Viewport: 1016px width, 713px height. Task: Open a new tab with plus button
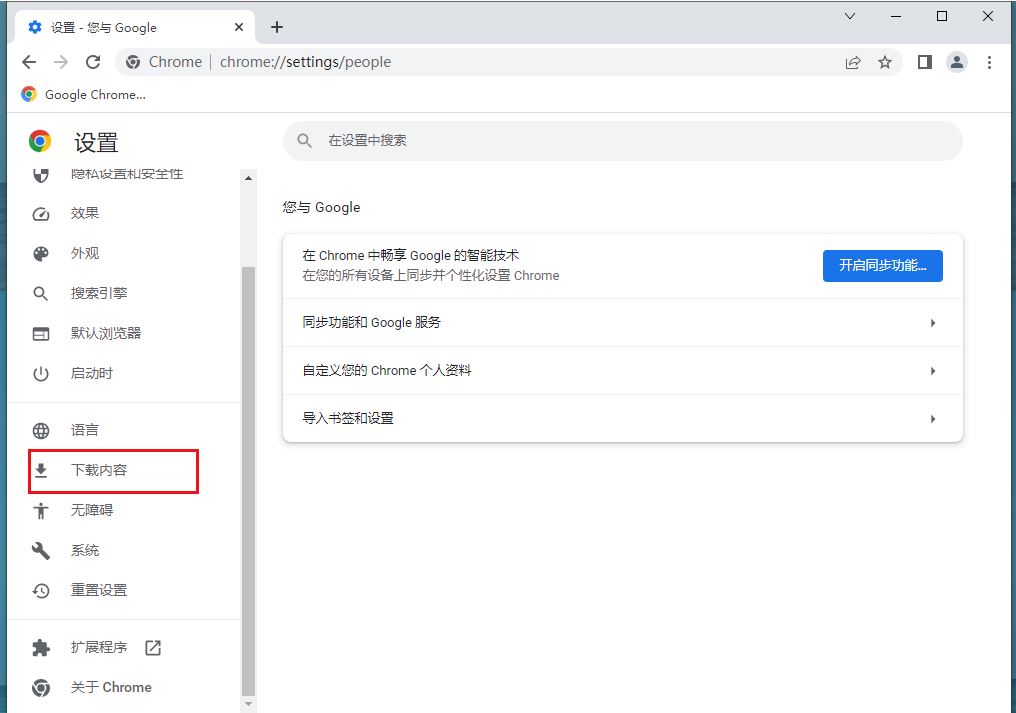tap(277, 27)
